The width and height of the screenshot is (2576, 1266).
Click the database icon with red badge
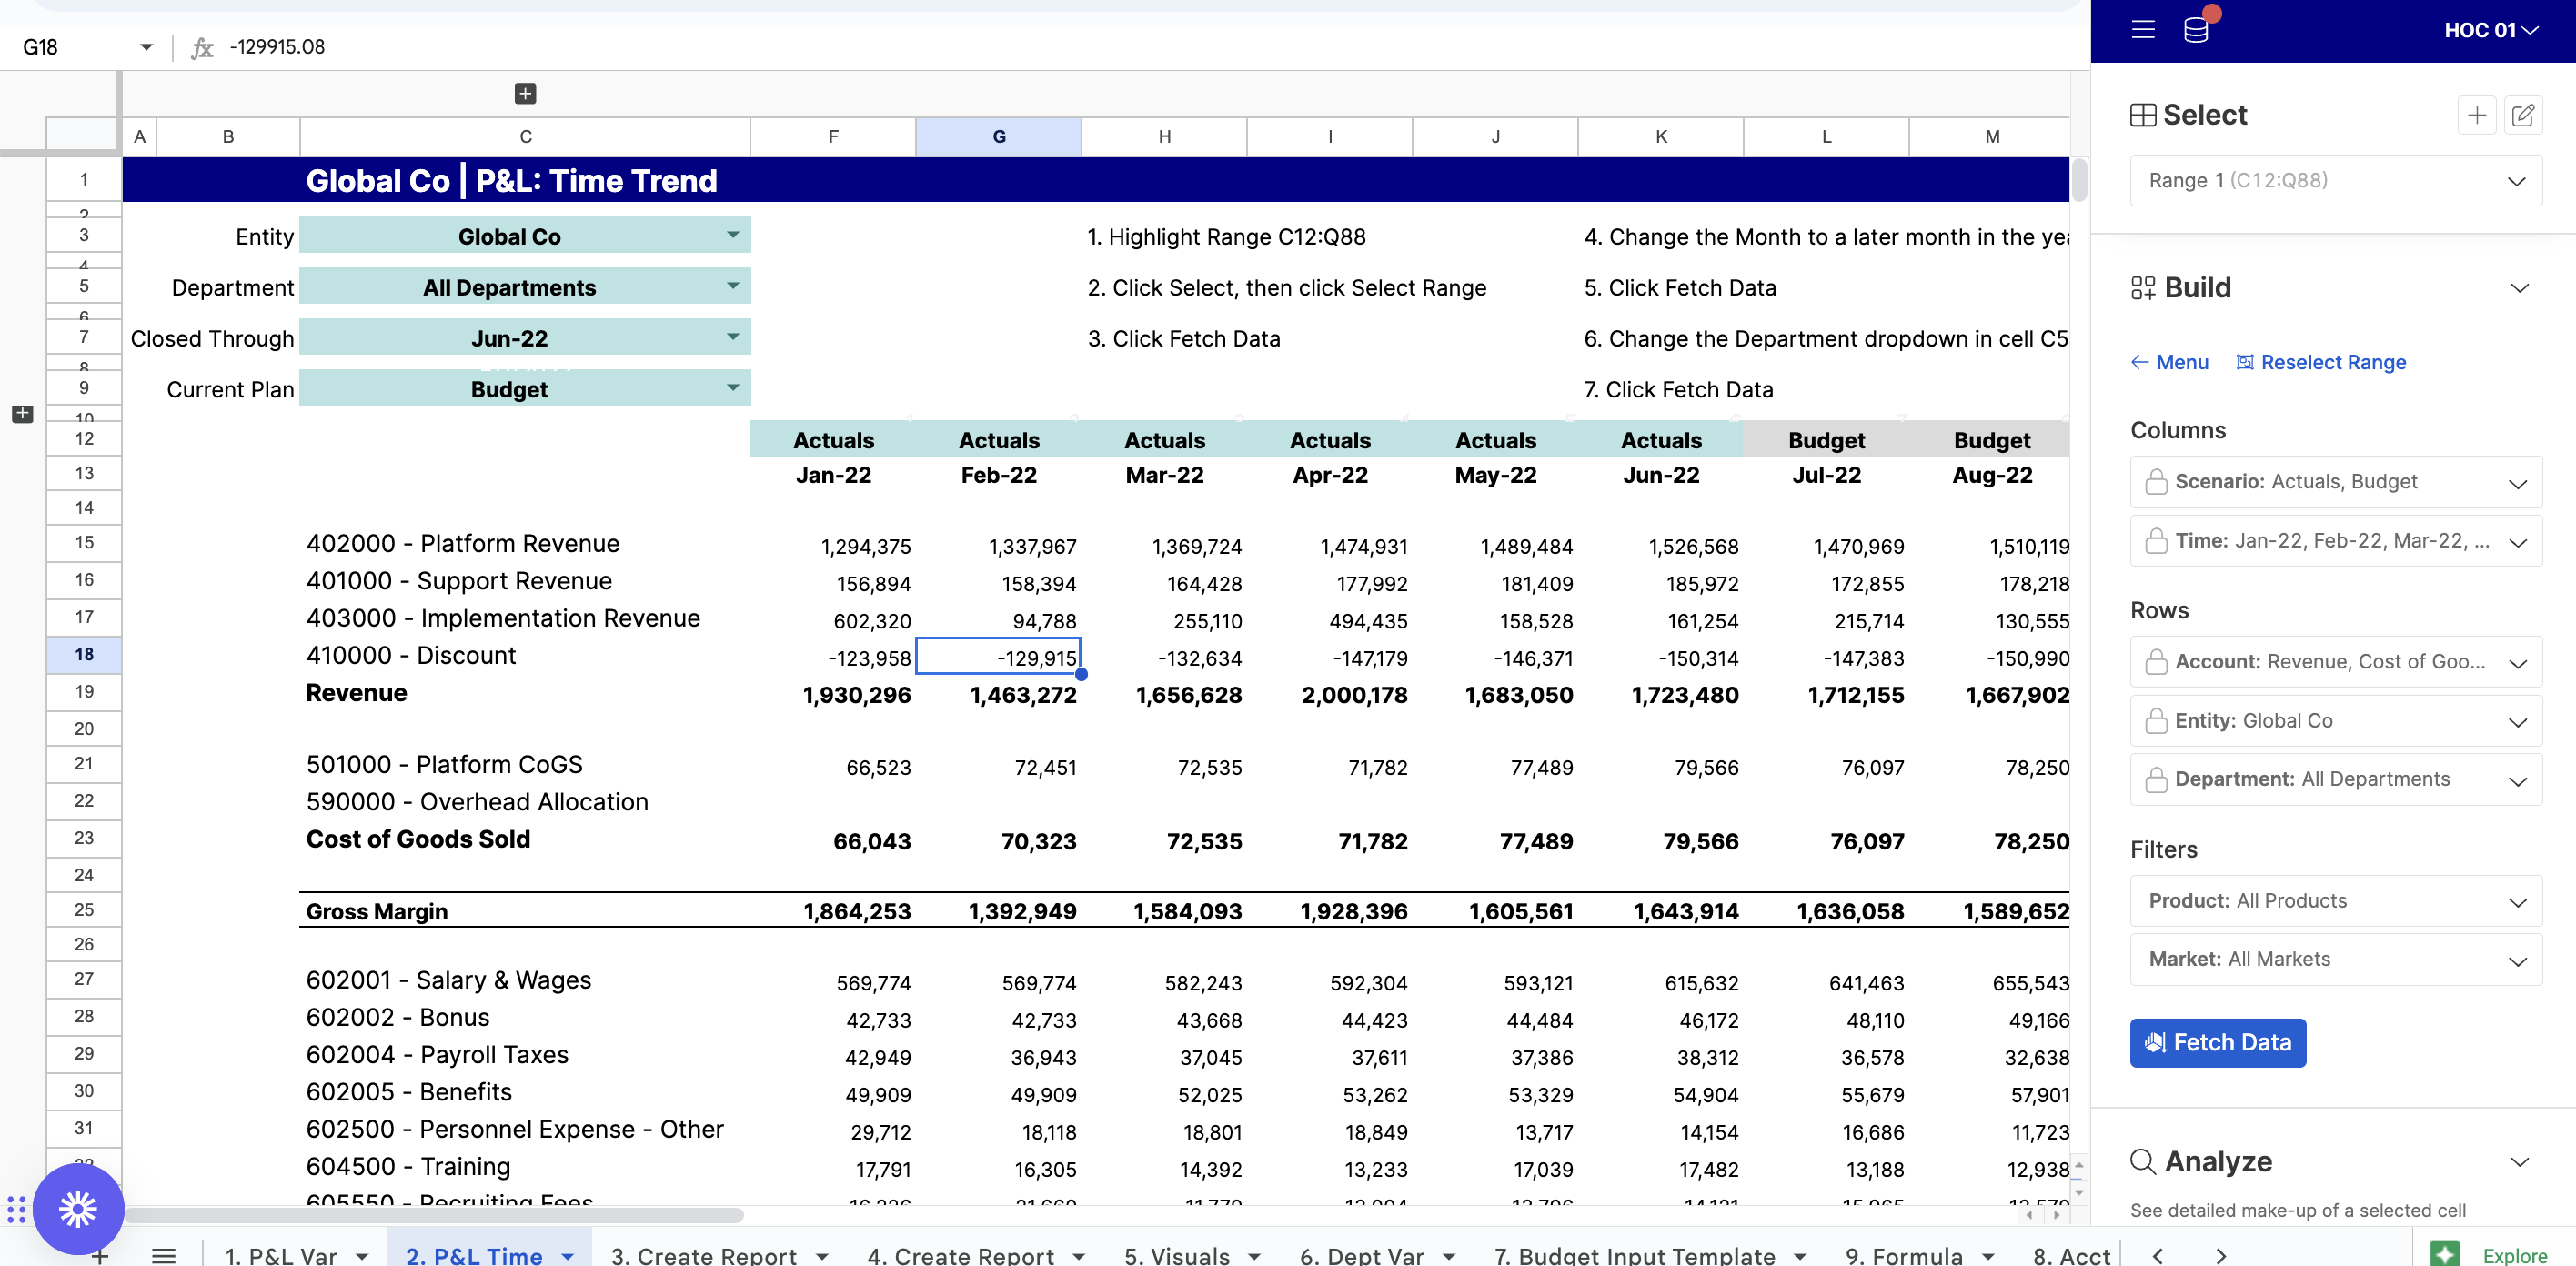[x=2196, y=30]
